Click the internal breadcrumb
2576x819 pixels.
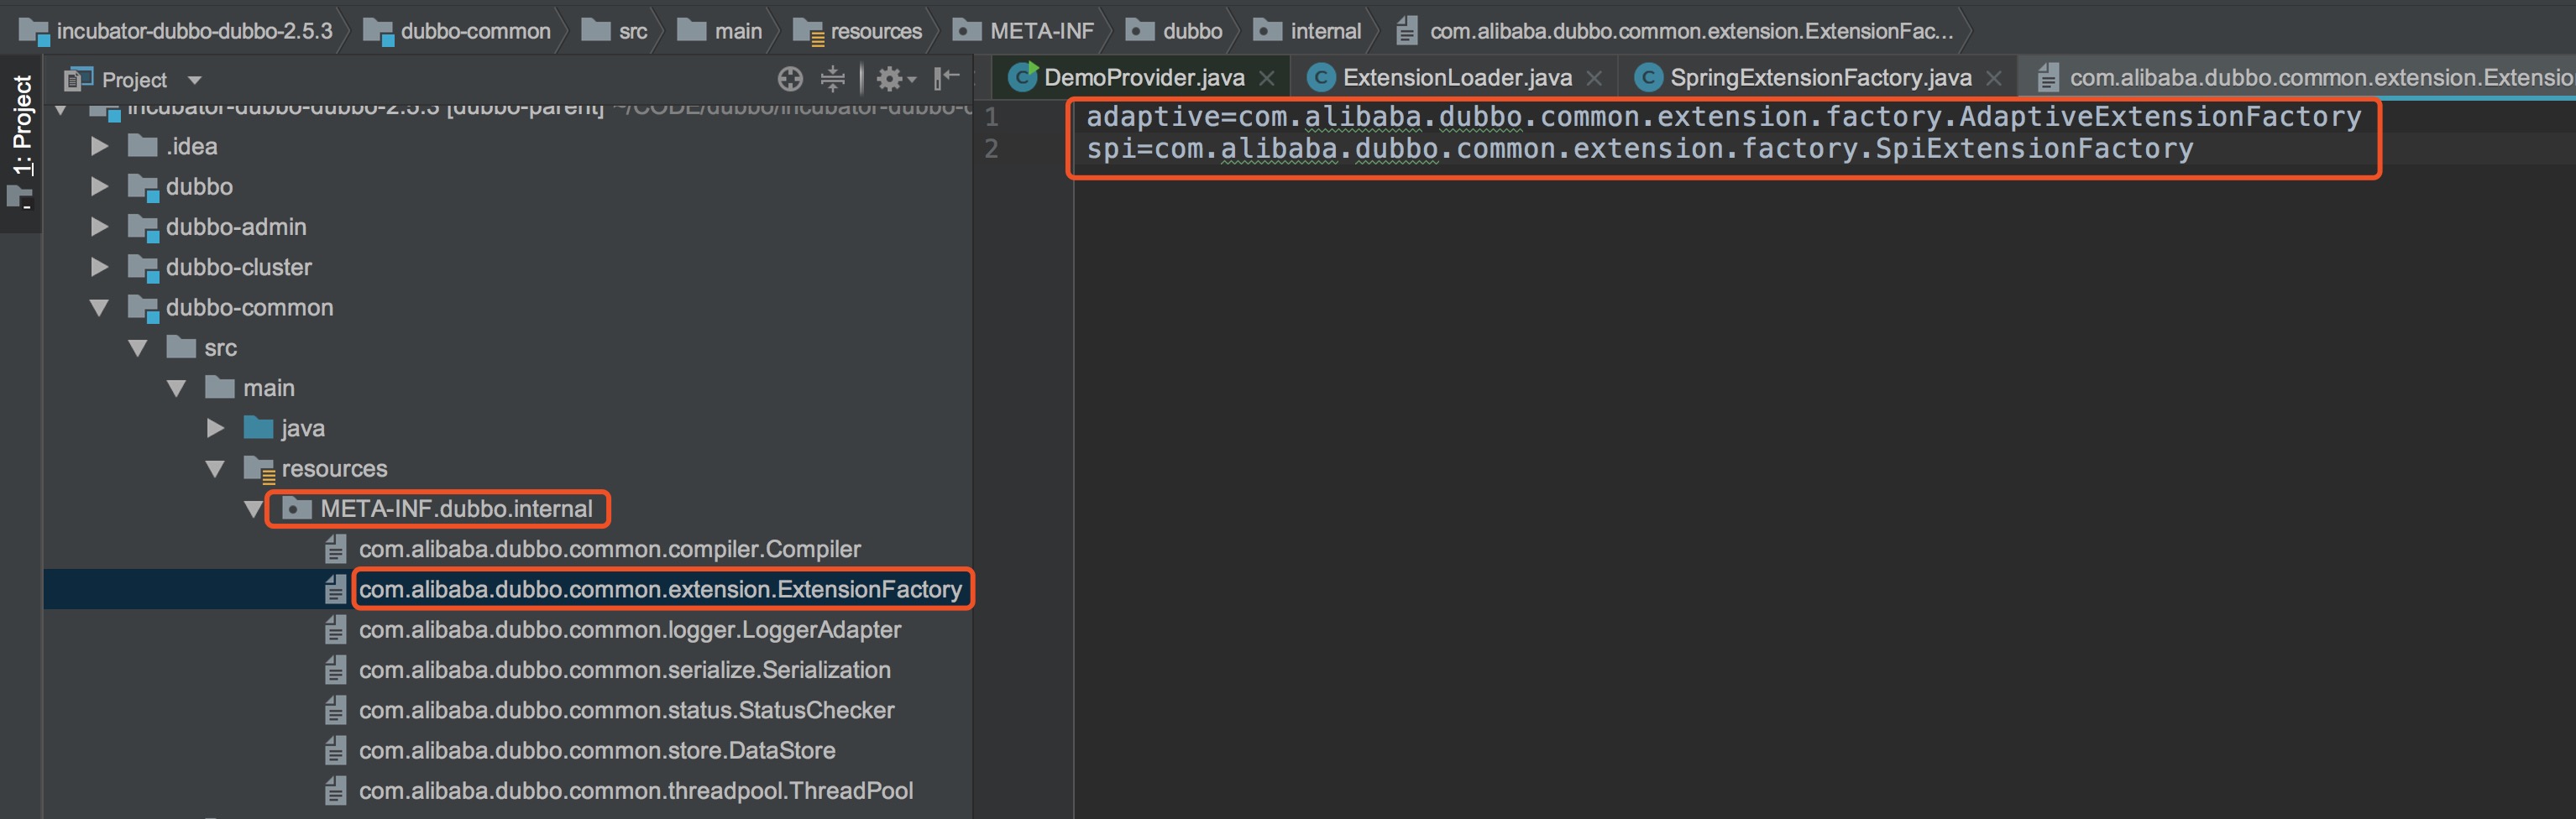point(1308,31)
